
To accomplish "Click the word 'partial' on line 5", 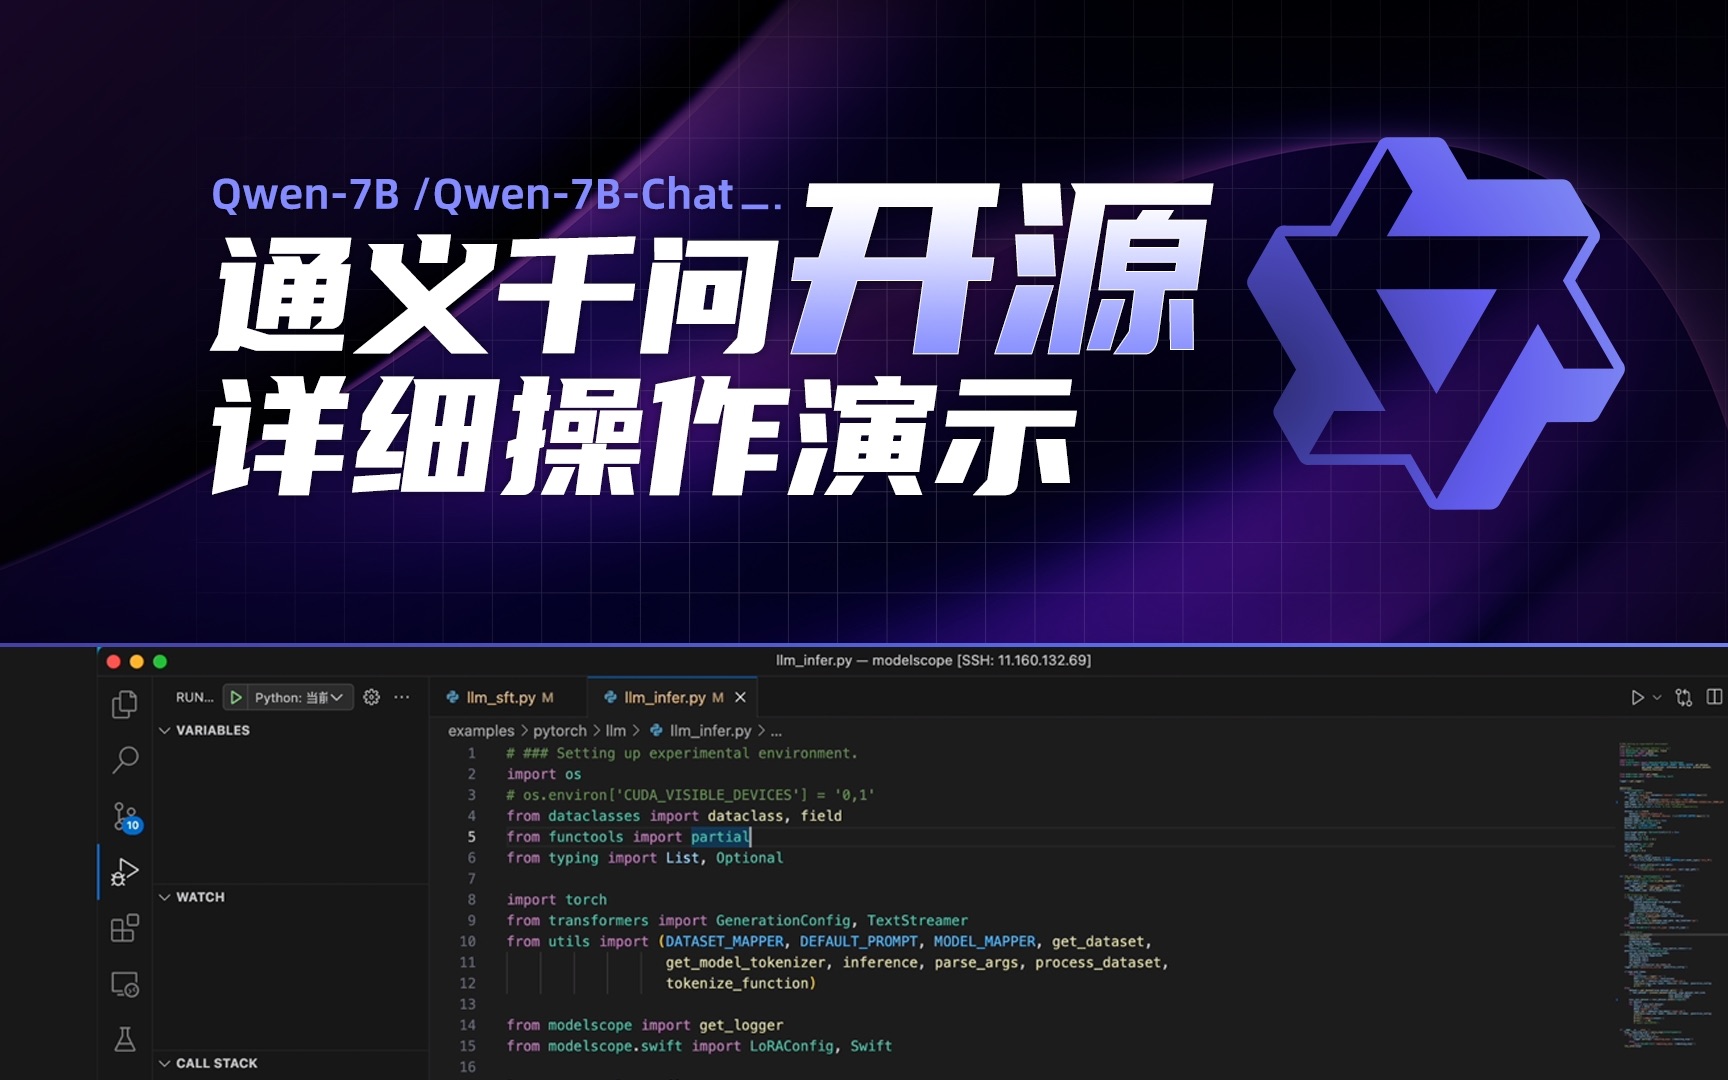I will (x=720, y=837).
